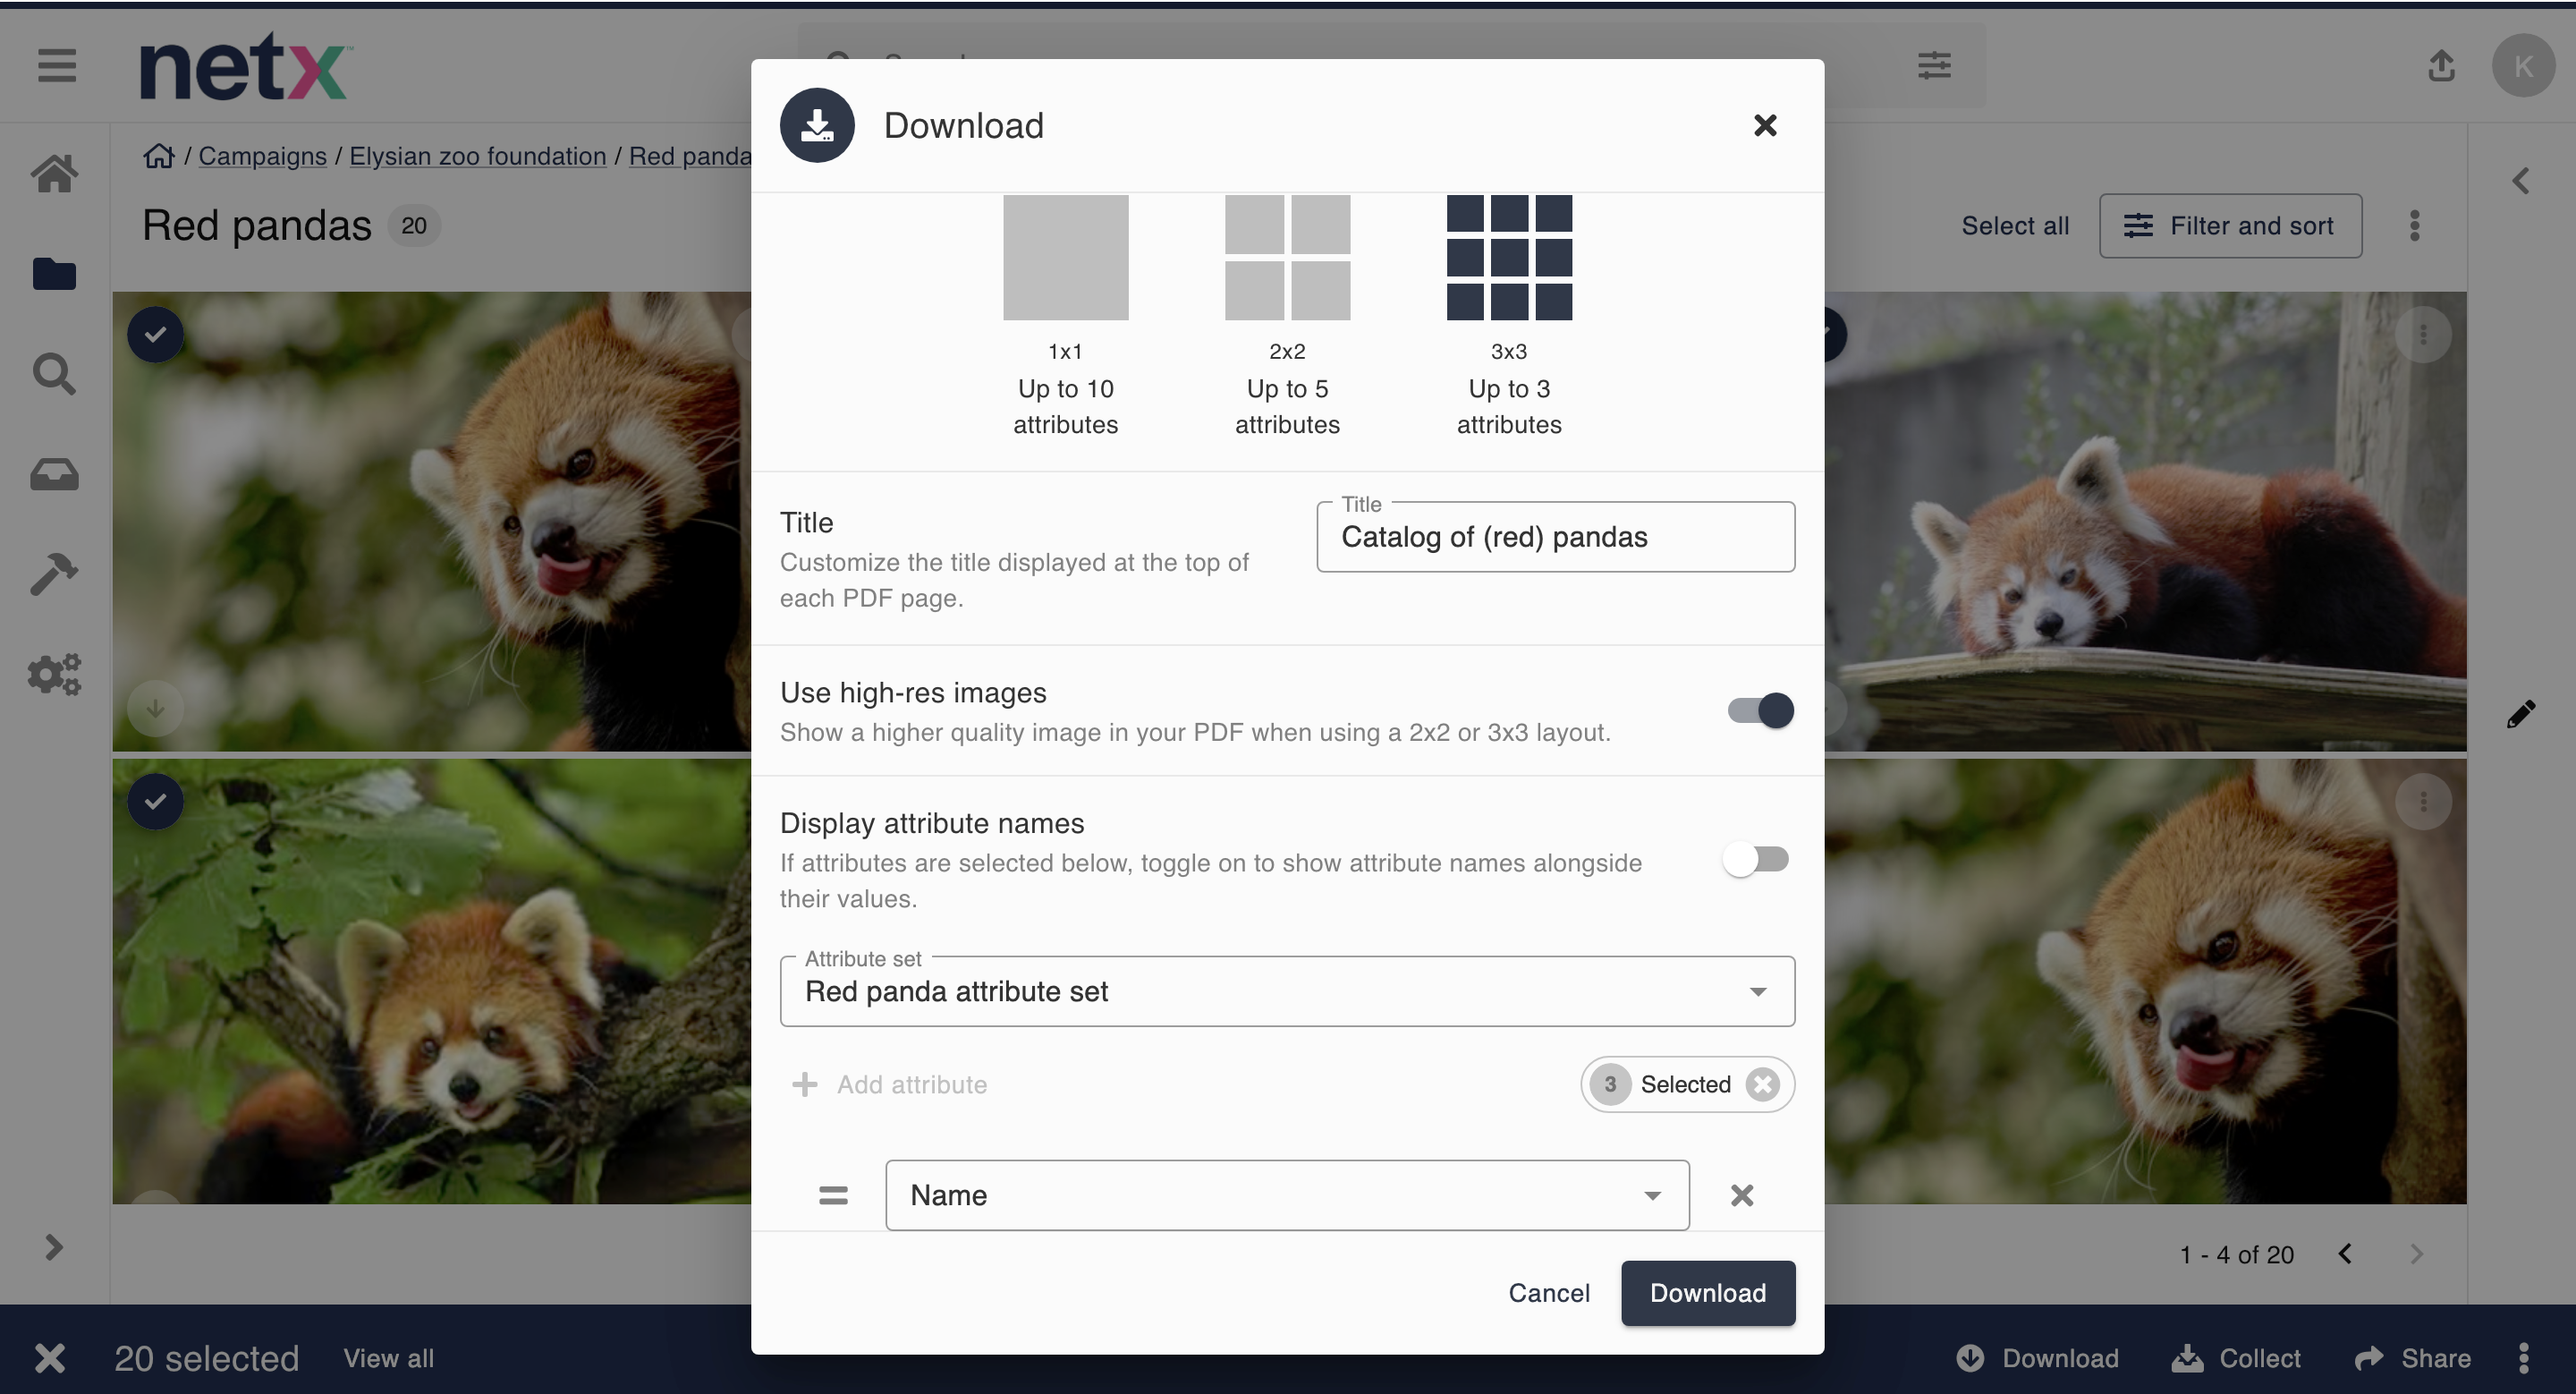Expand the Name attribute dropdown

click(x=1287, y=1195)
